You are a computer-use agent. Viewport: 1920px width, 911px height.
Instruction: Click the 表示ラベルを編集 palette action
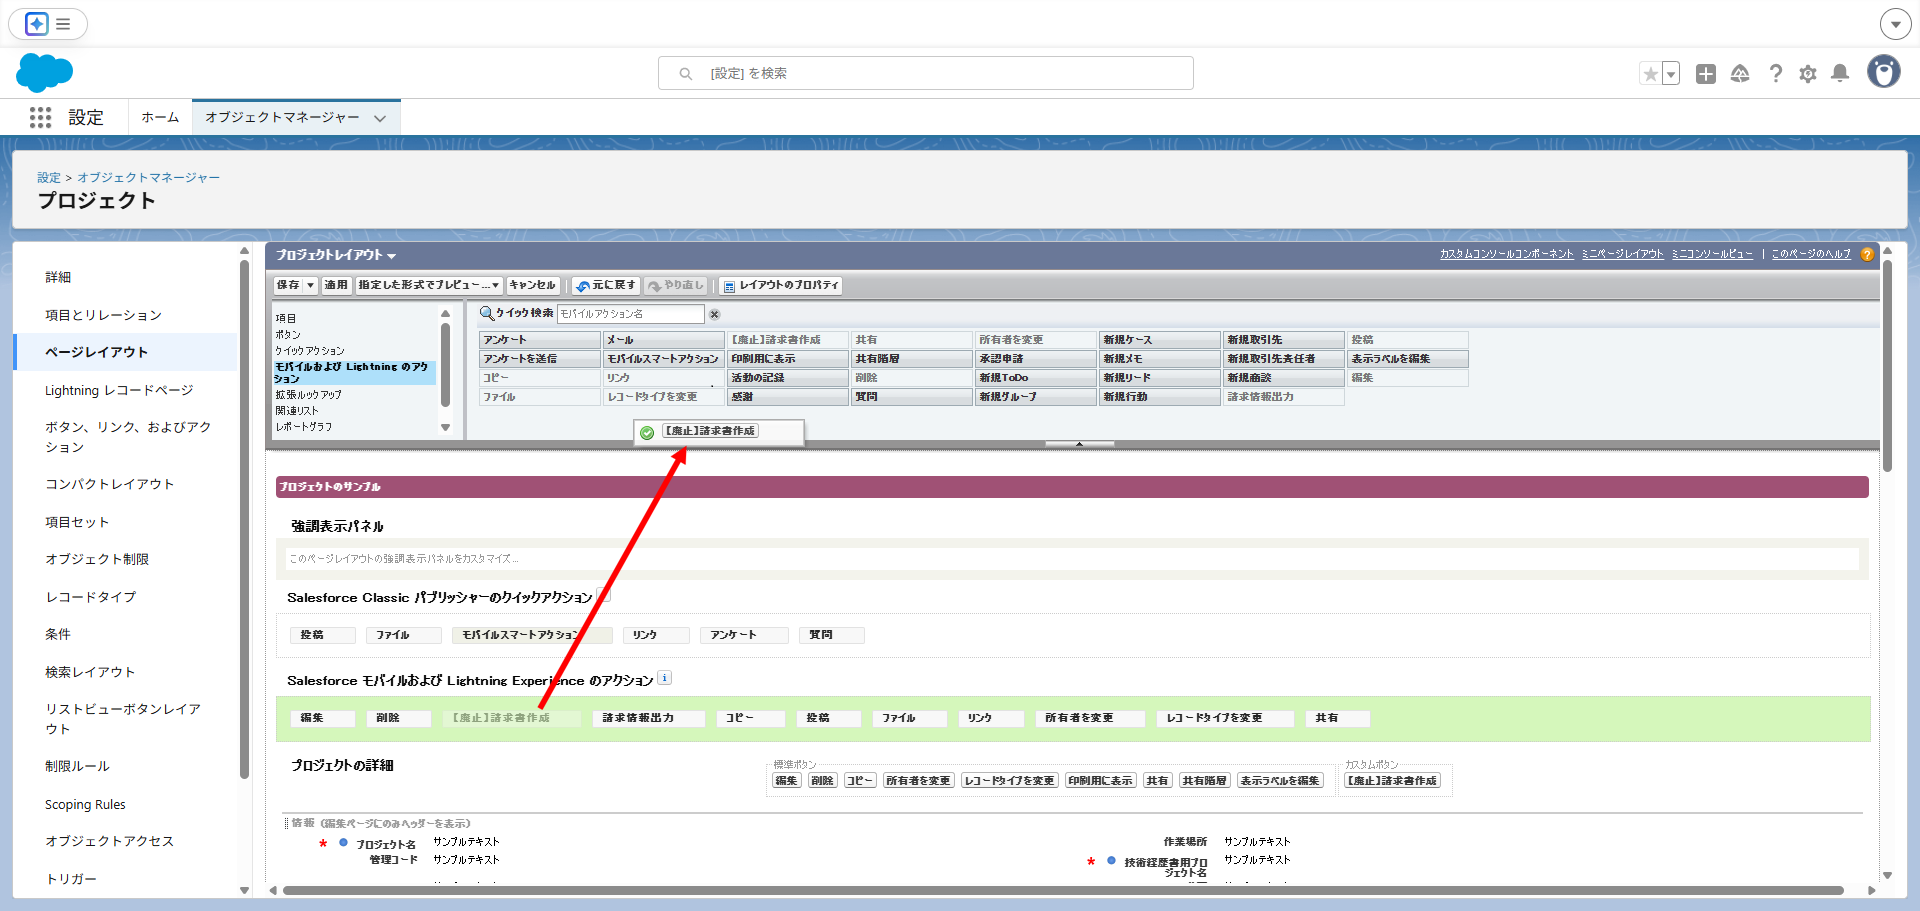[x=1407, y=359]
